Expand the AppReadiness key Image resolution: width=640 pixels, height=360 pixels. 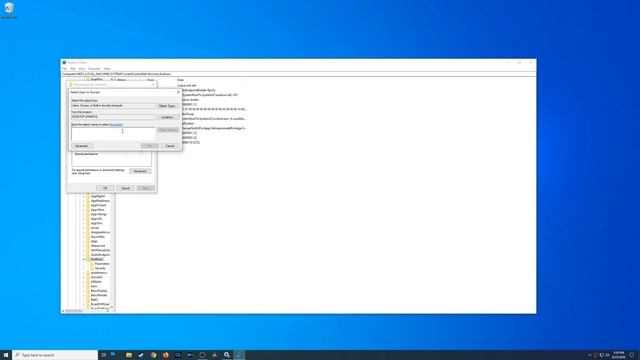coord(84,201)
